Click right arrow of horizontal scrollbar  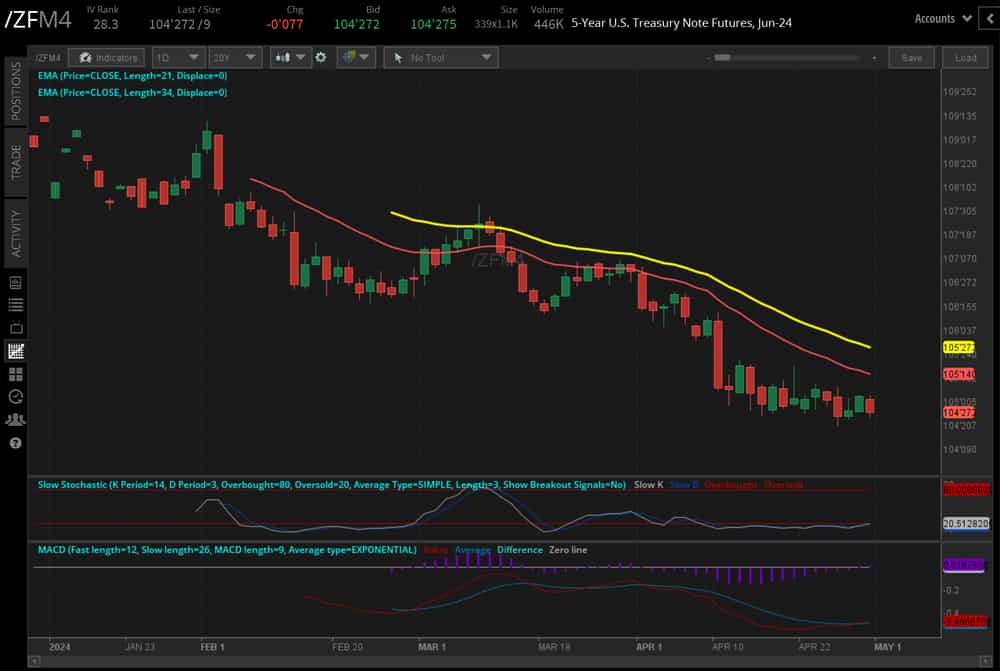[x=987, y=661]
